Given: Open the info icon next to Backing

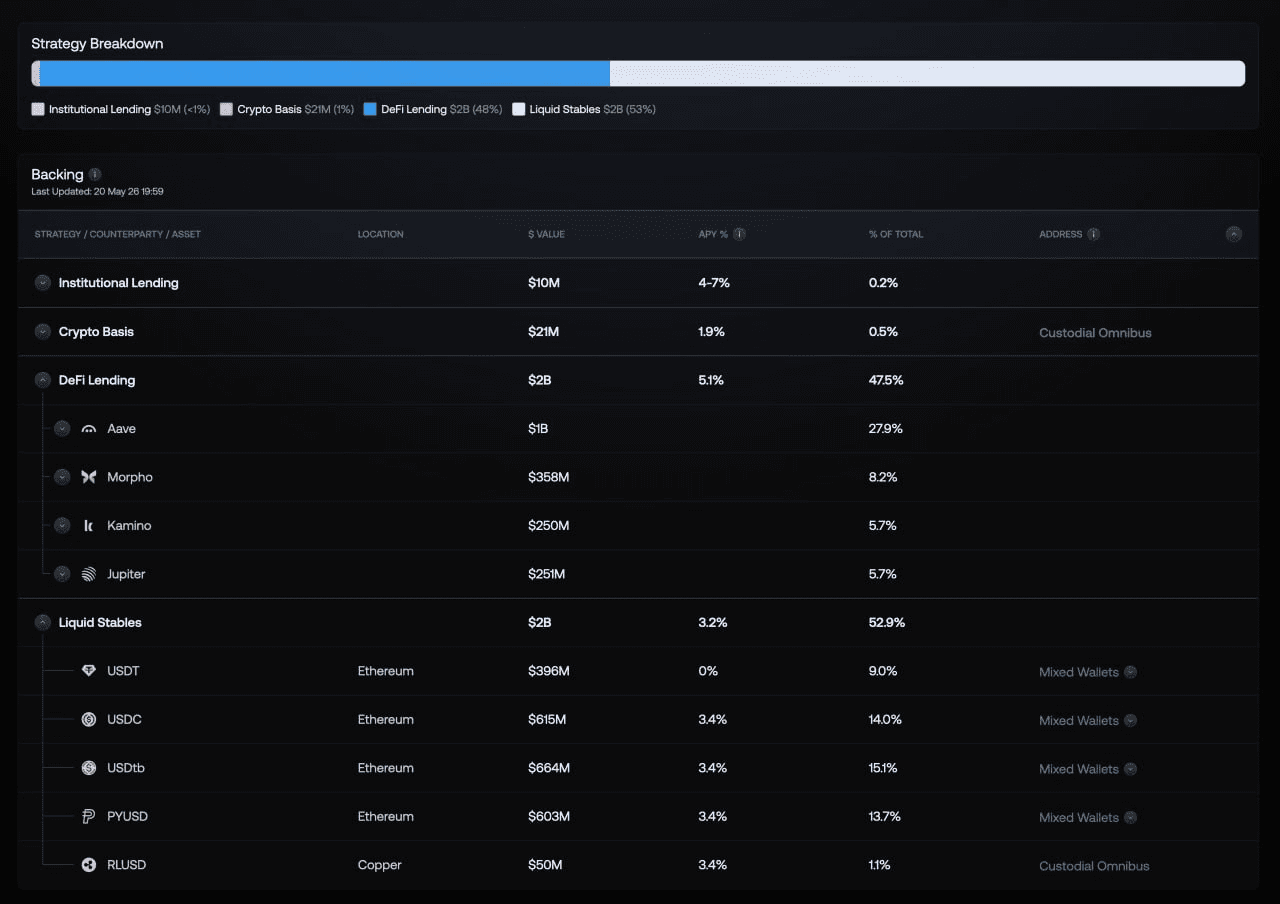Looking at the screenshot, I should point(95,174).
